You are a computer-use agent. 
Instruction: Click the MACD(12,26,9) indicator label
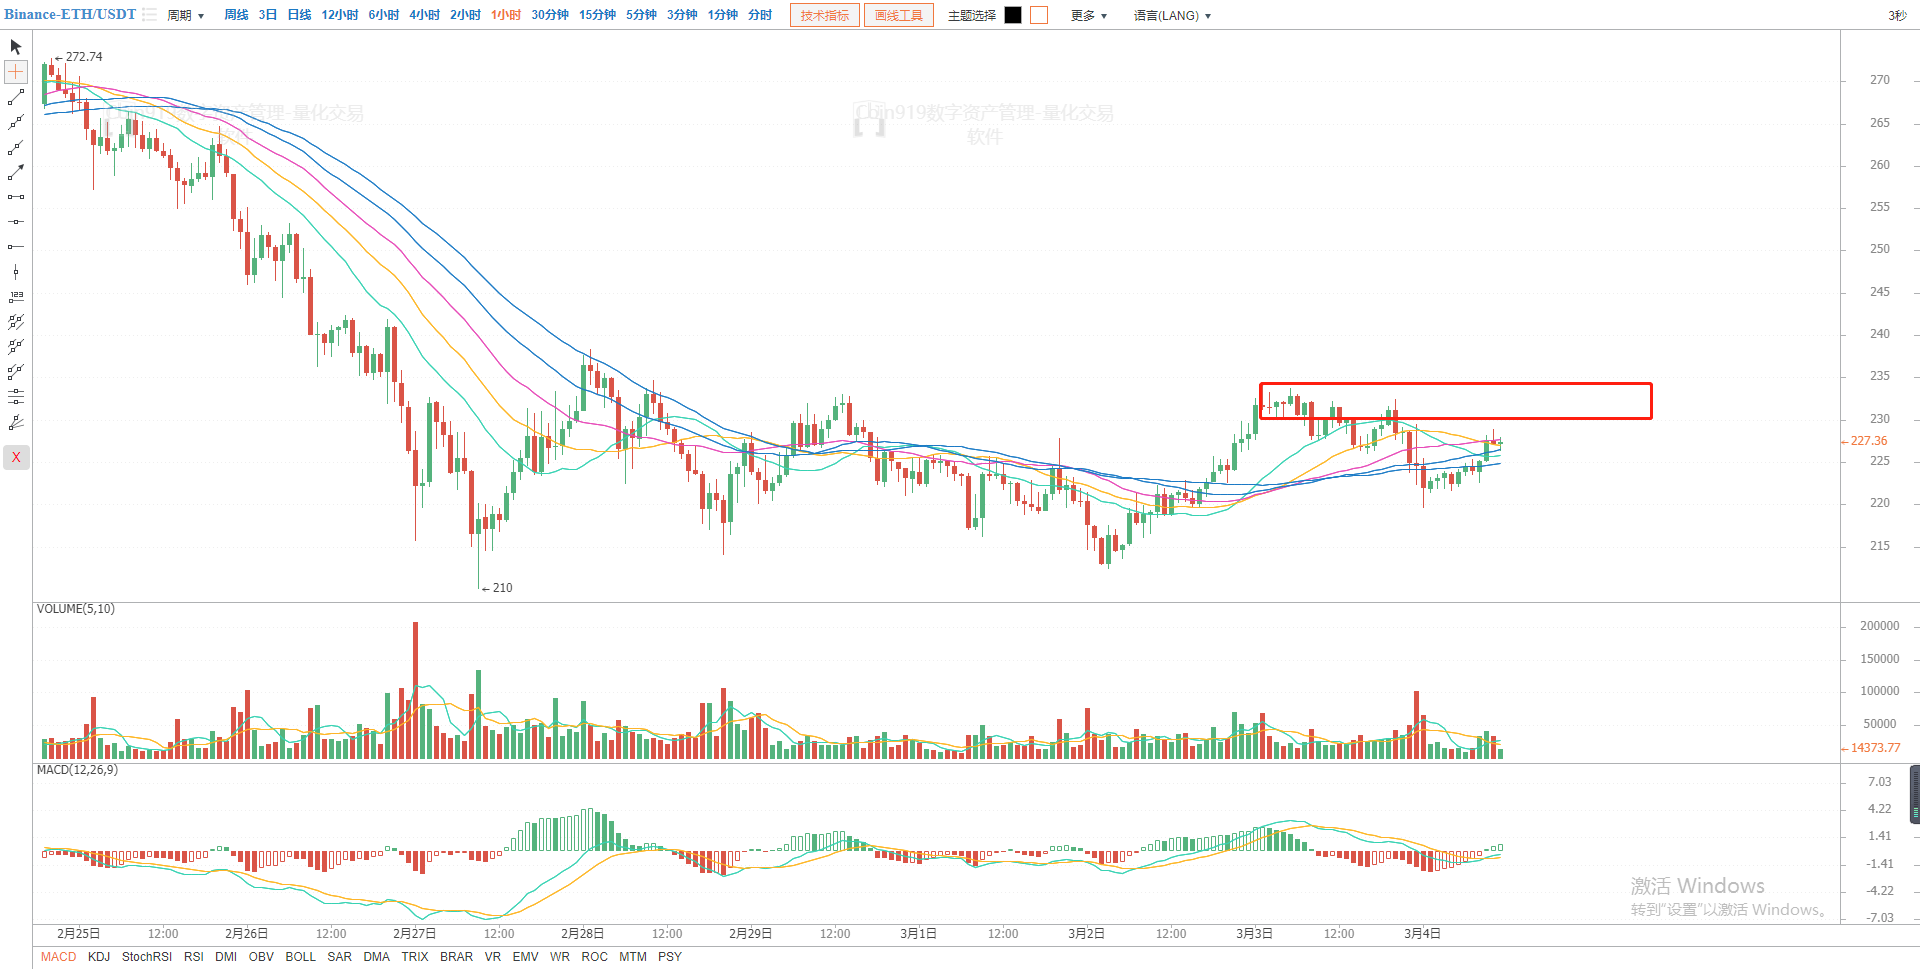pyautogui.click(x=77, y=770)
